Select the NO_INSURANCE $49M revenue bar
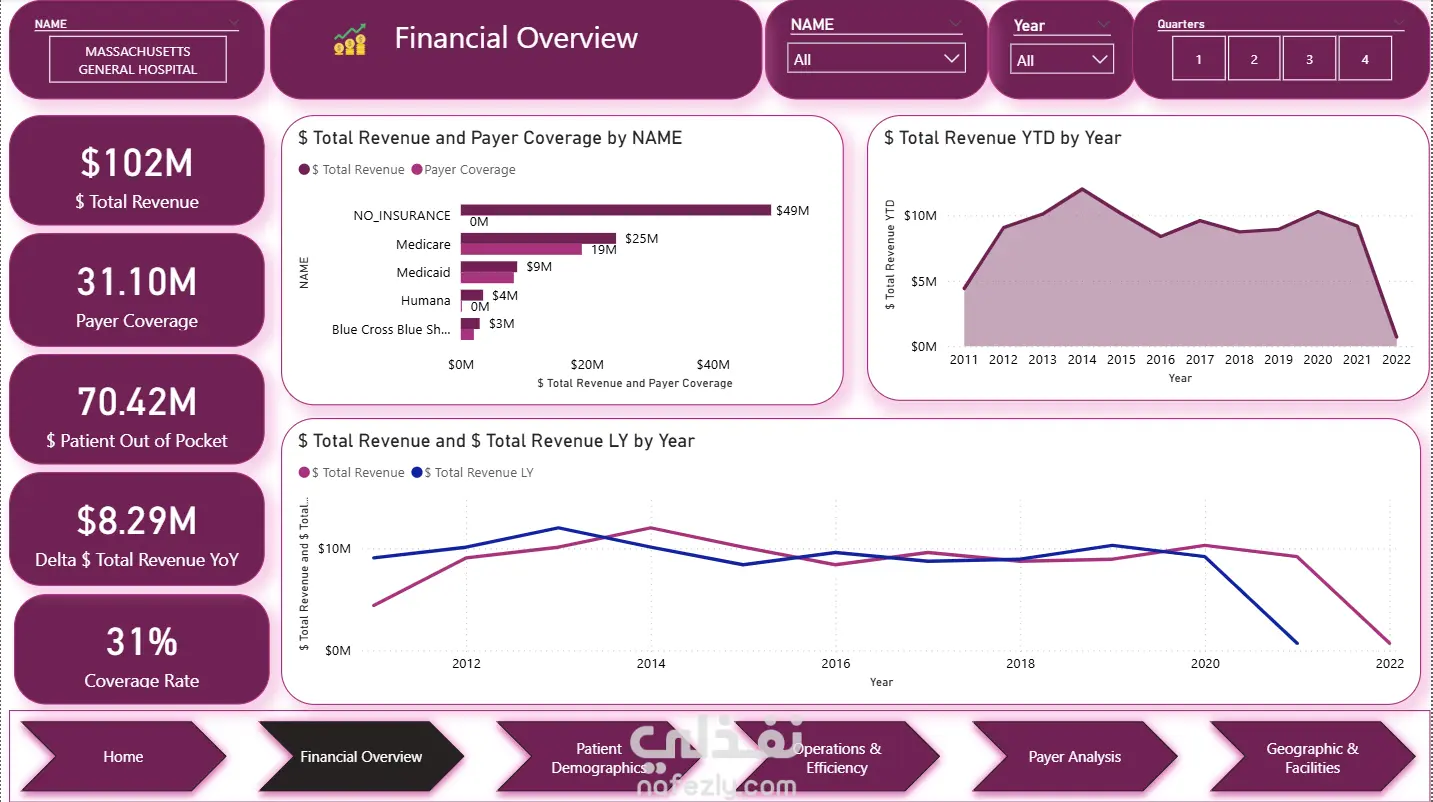 [616, 210]
